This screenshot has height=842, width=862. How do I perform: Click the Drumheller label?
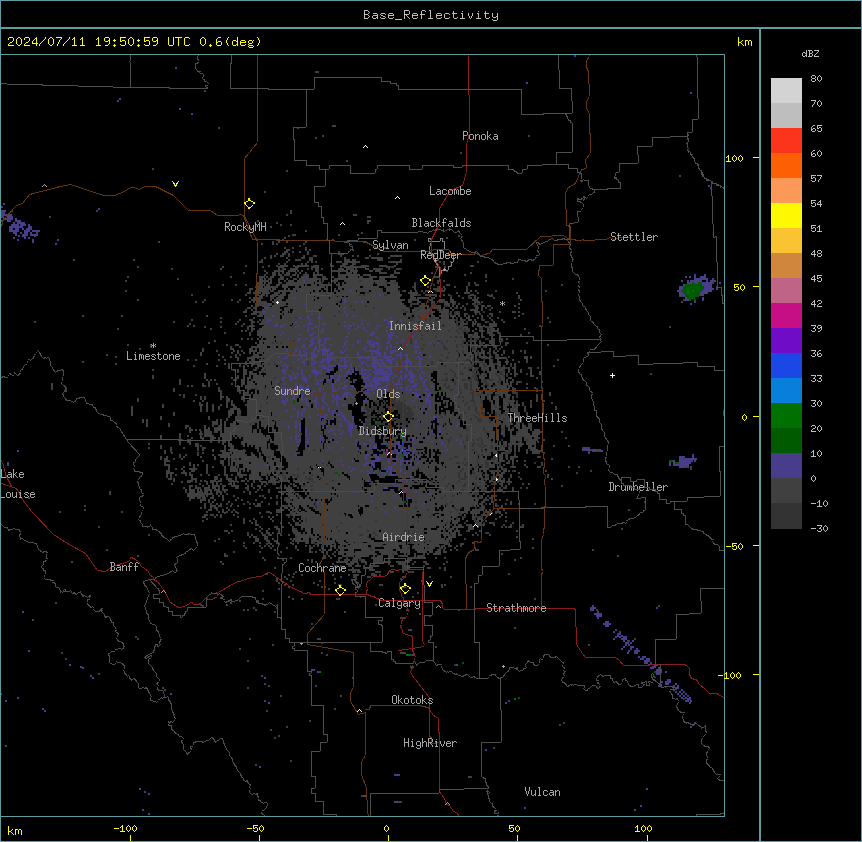click(x=638, y=487)
